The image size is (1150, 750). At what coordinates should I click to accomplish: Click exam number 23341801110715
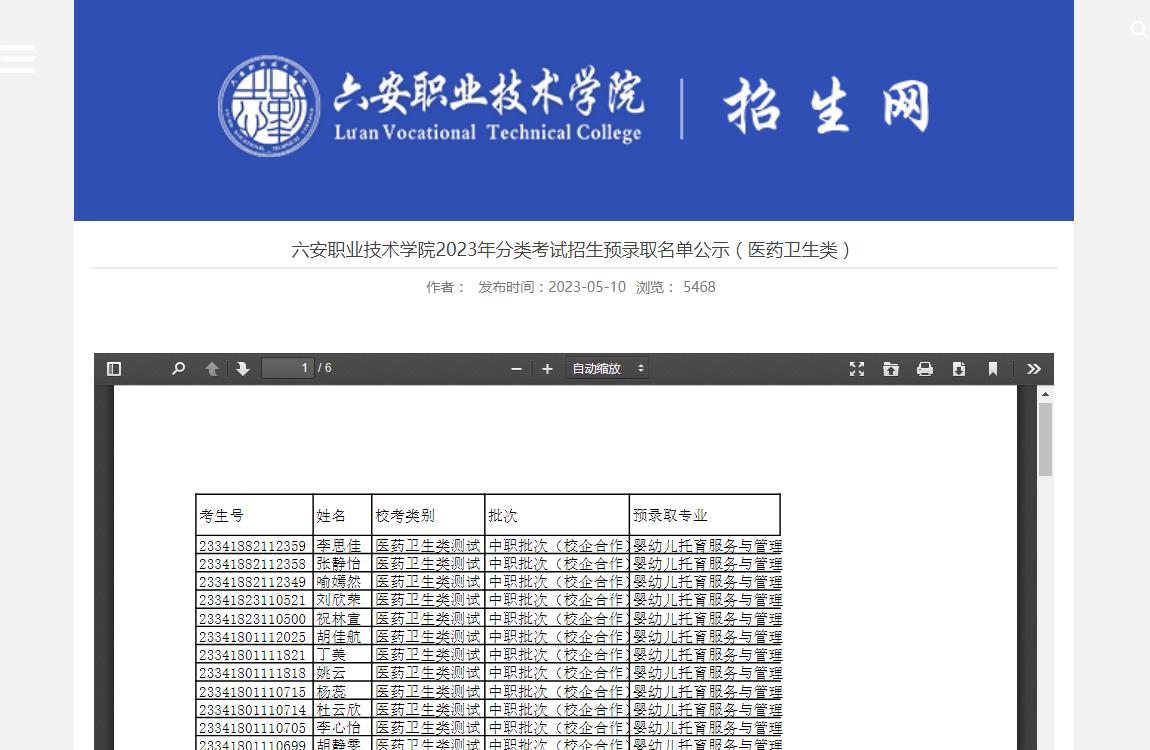click(252, 691)
